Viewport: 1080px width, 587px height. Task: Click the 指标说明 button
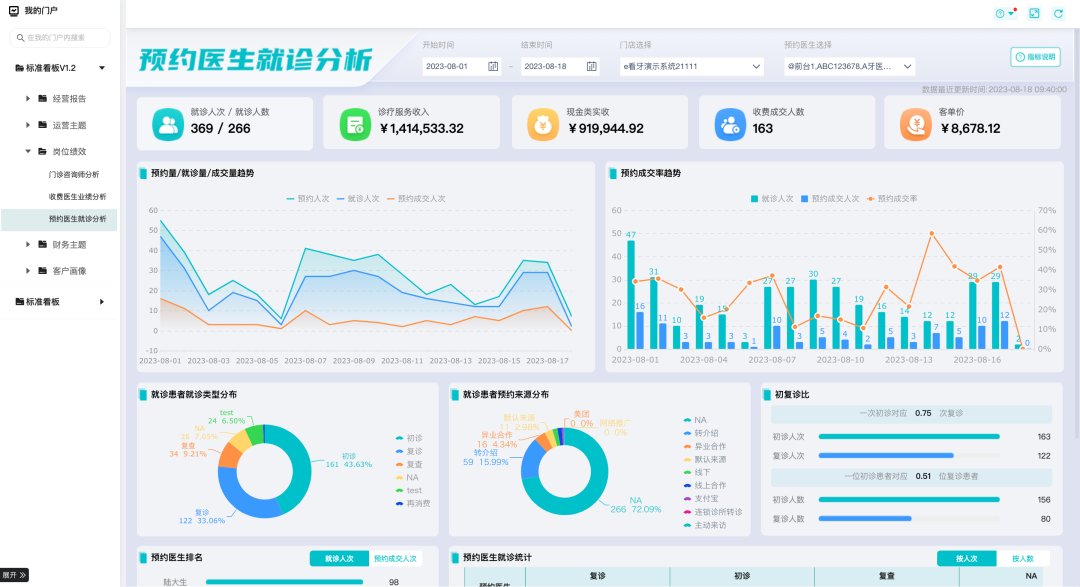coord(1035,57)
